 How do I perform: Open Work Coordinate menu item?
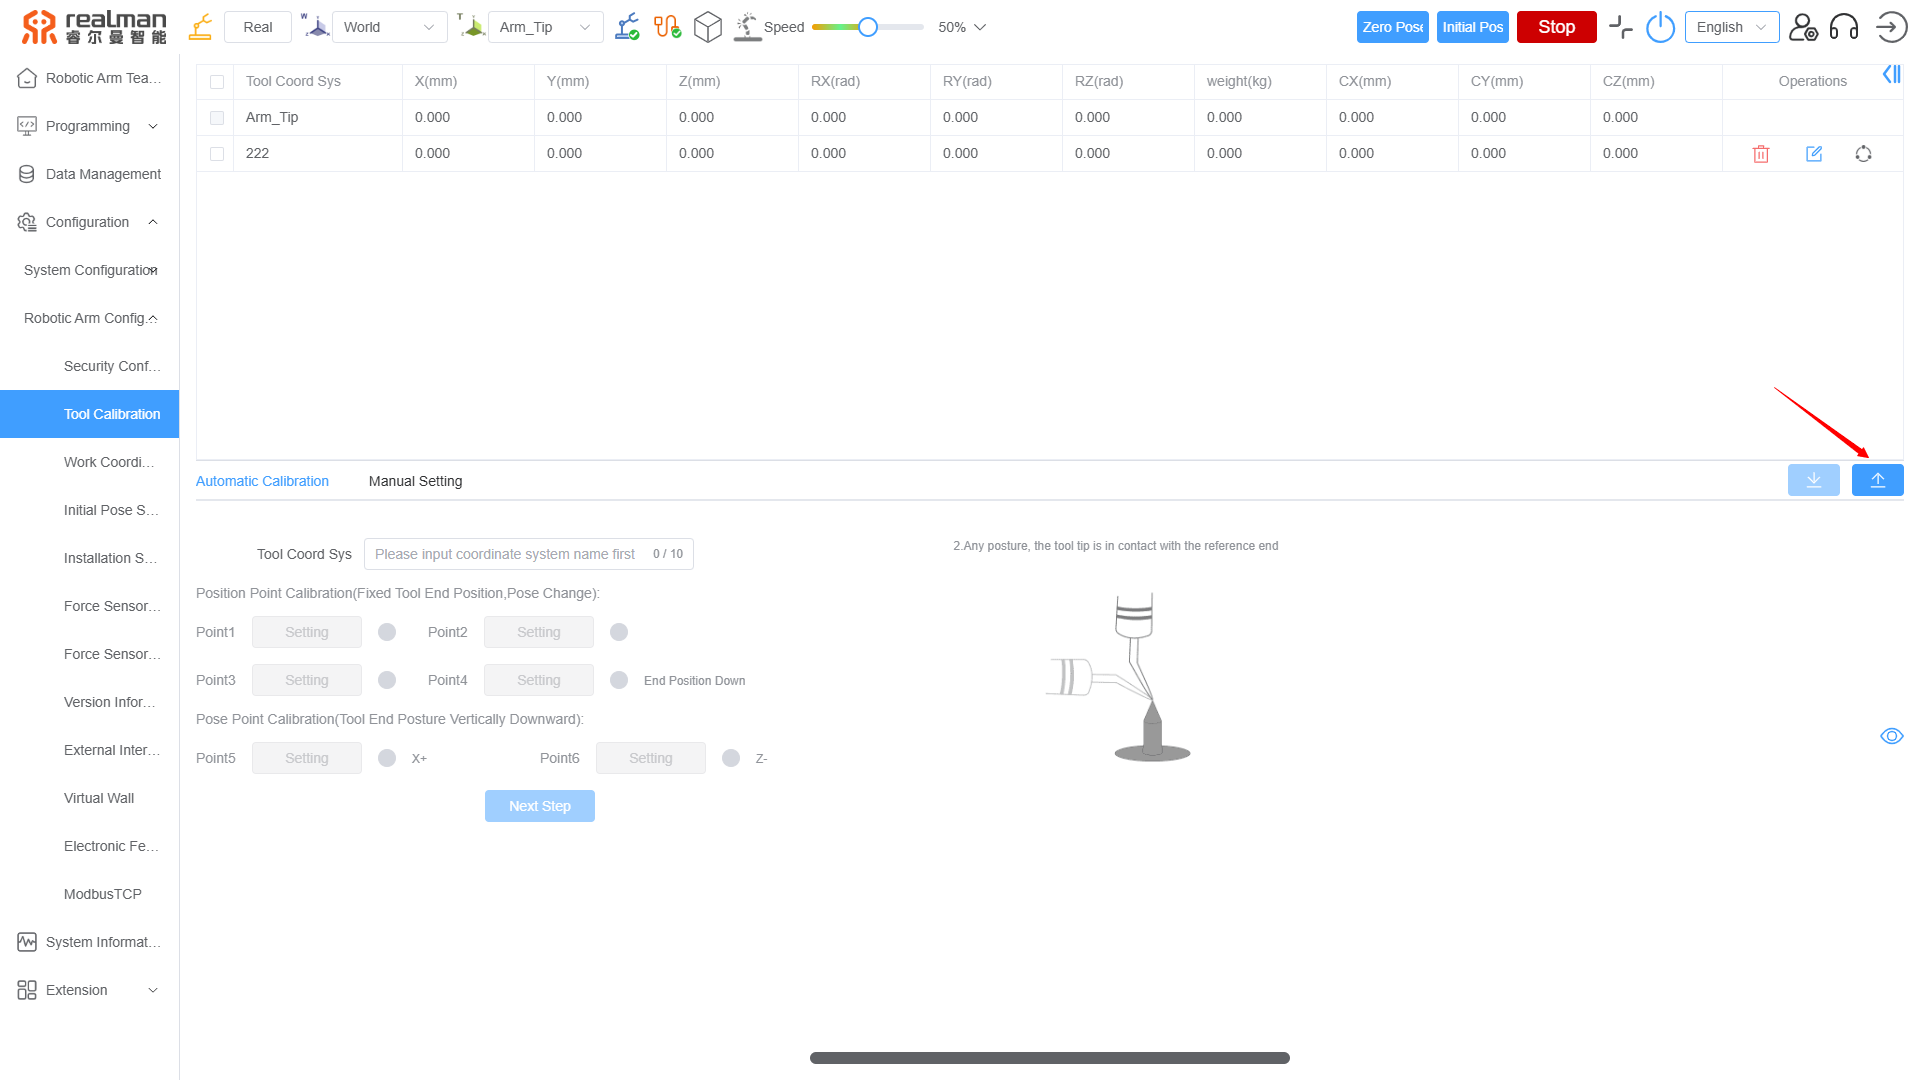point(109,462)
